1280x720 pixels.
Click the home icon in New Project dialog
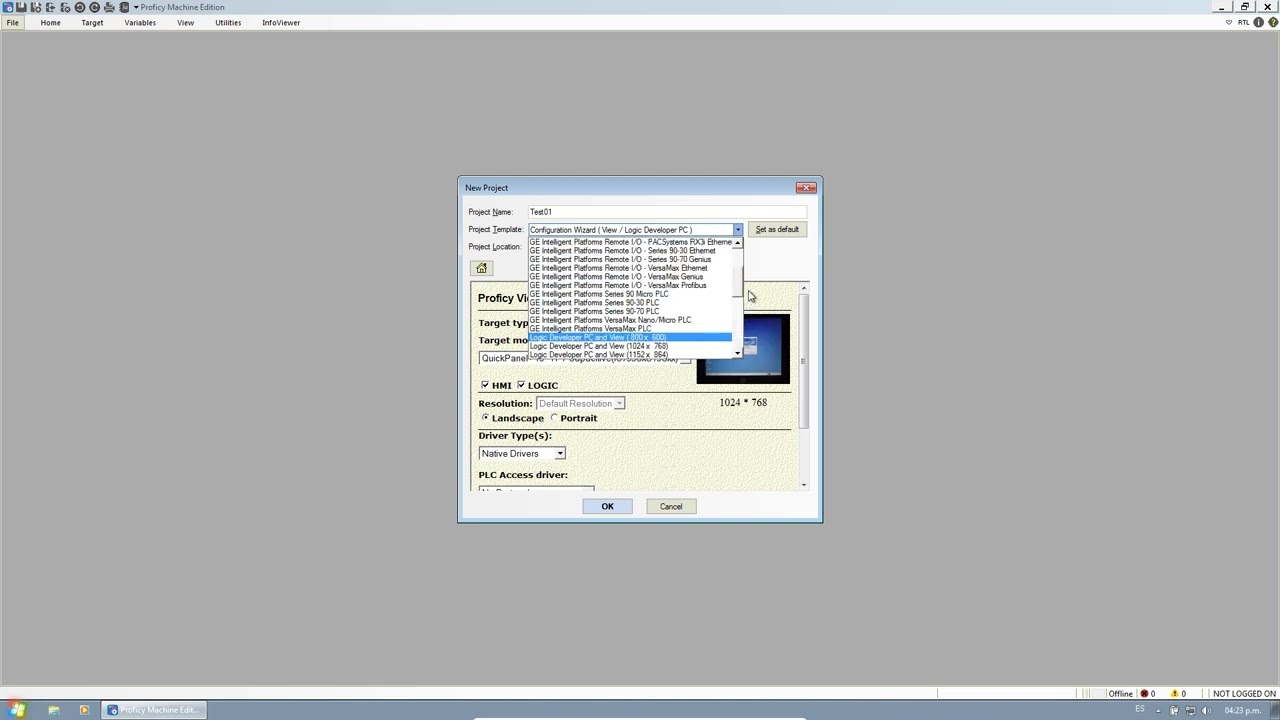[x=481, y=268]
